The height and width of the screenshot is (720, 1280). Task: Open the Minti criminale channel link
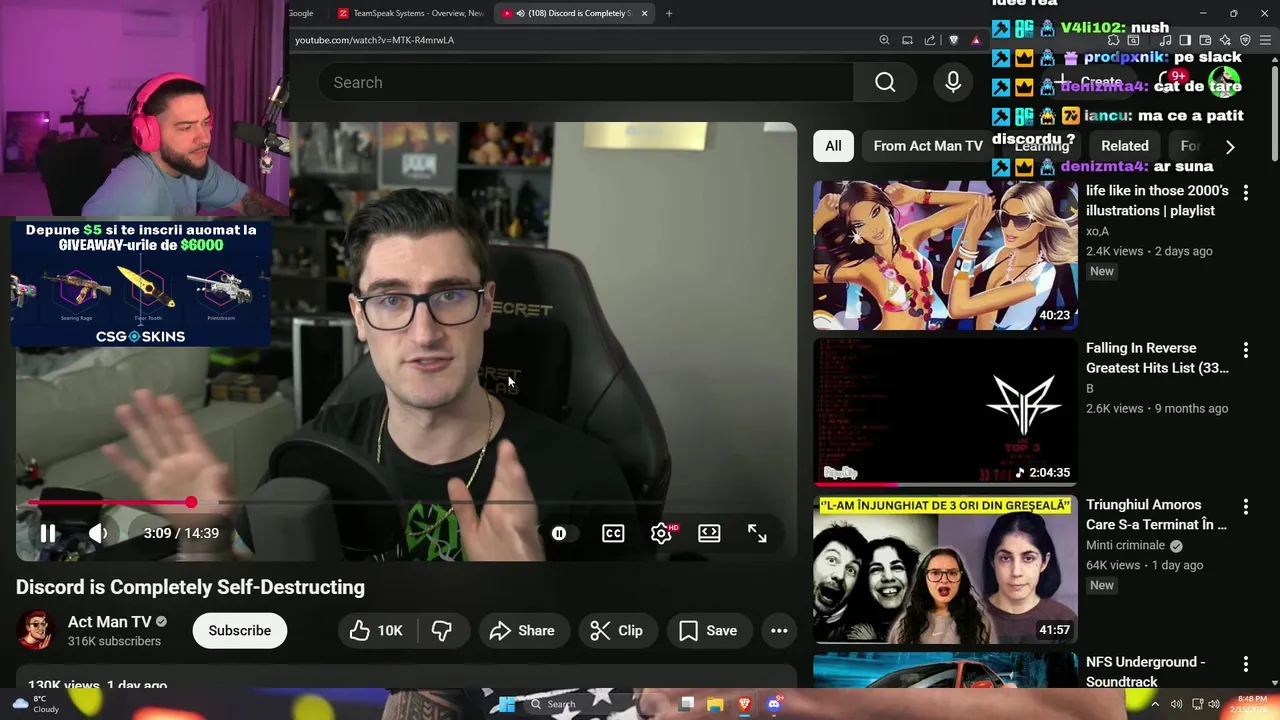coord(1125,545)
